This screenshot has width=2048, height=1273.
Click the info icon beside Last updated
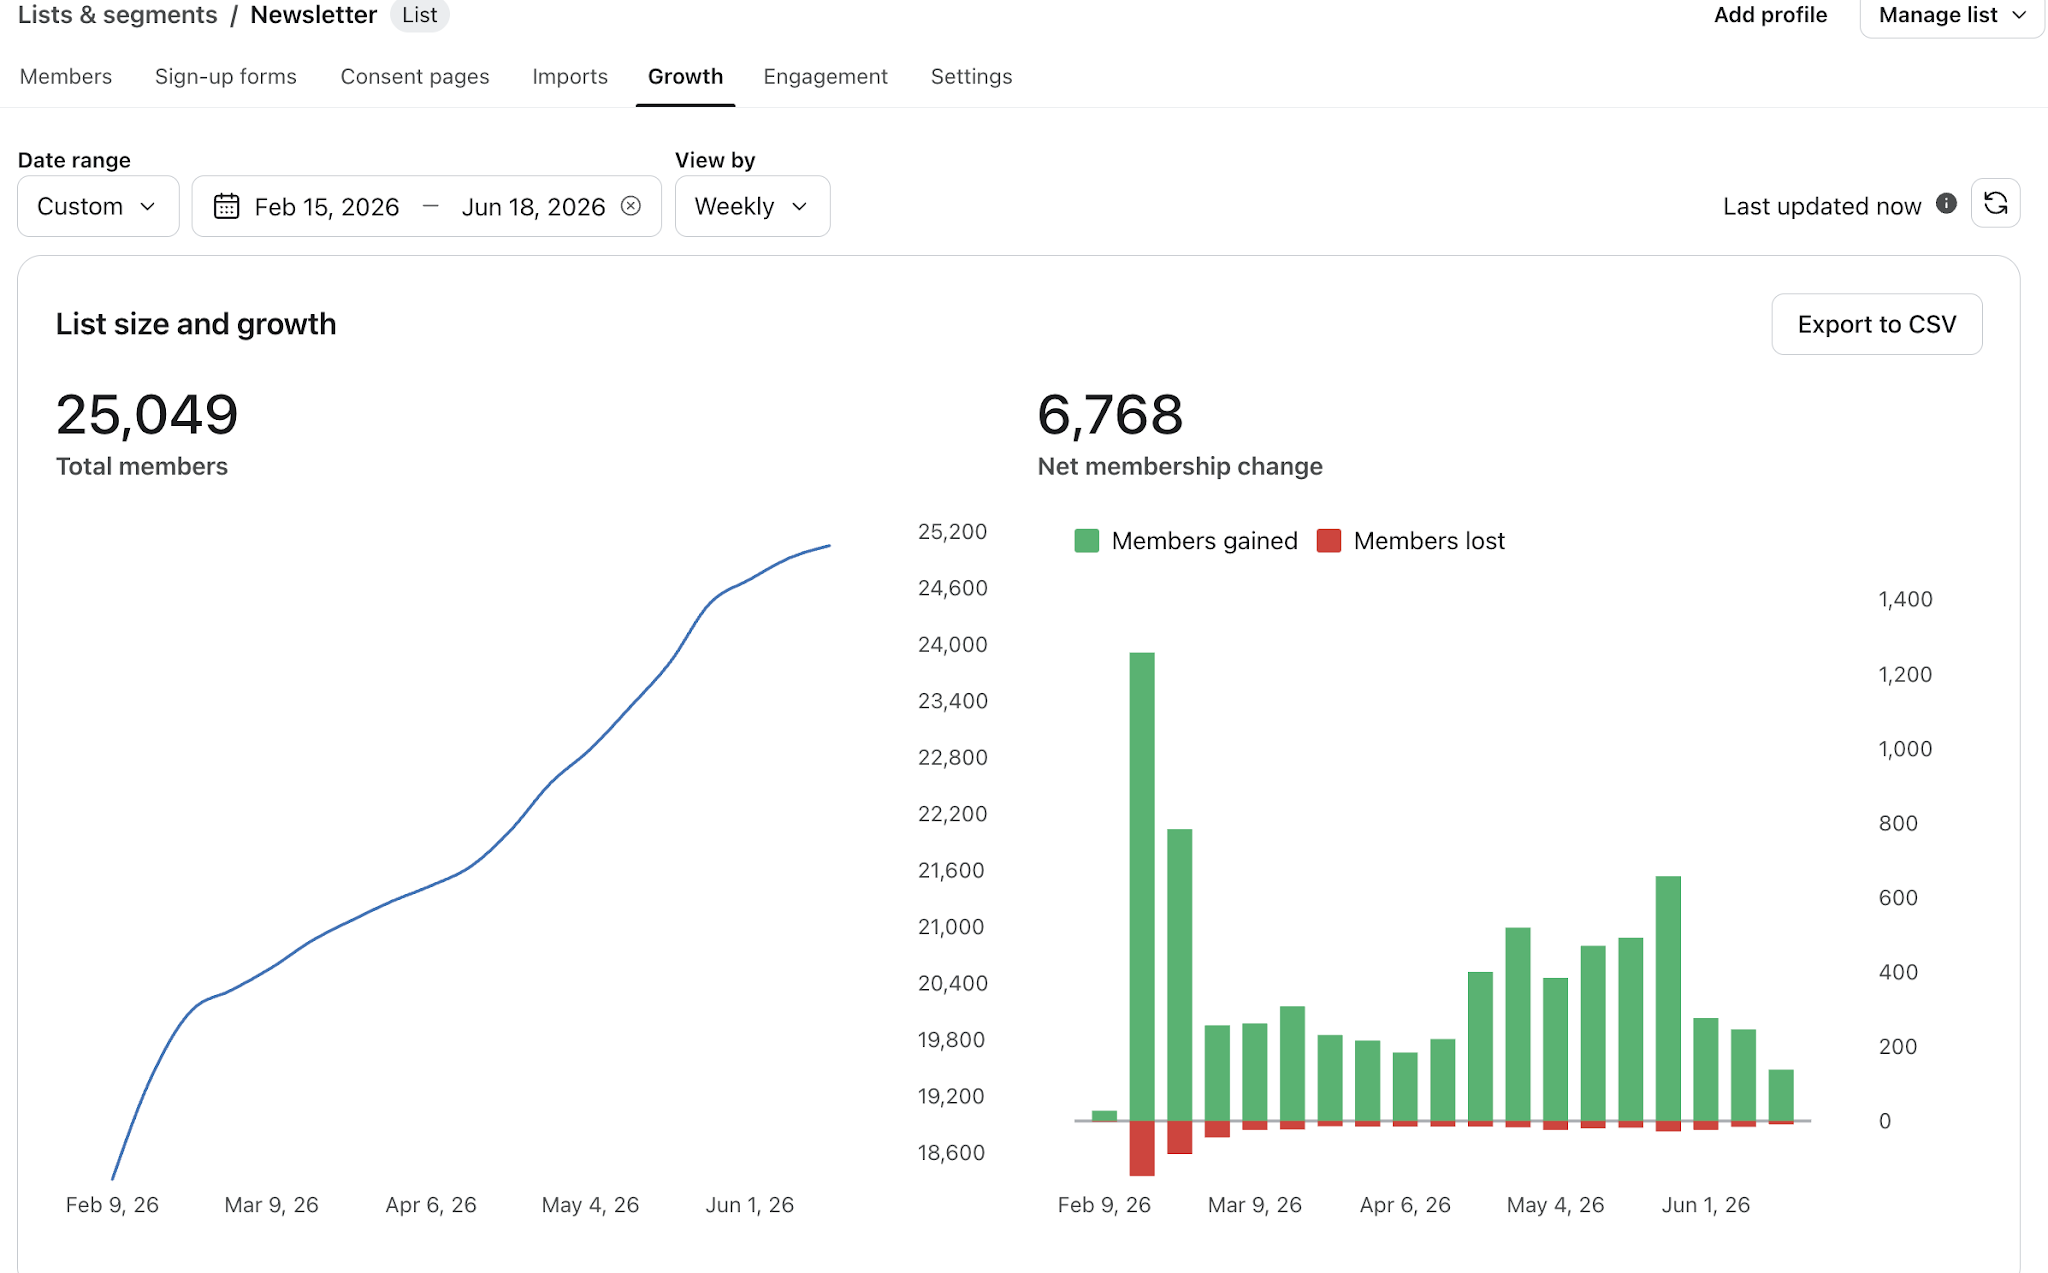coord(1946,204)
